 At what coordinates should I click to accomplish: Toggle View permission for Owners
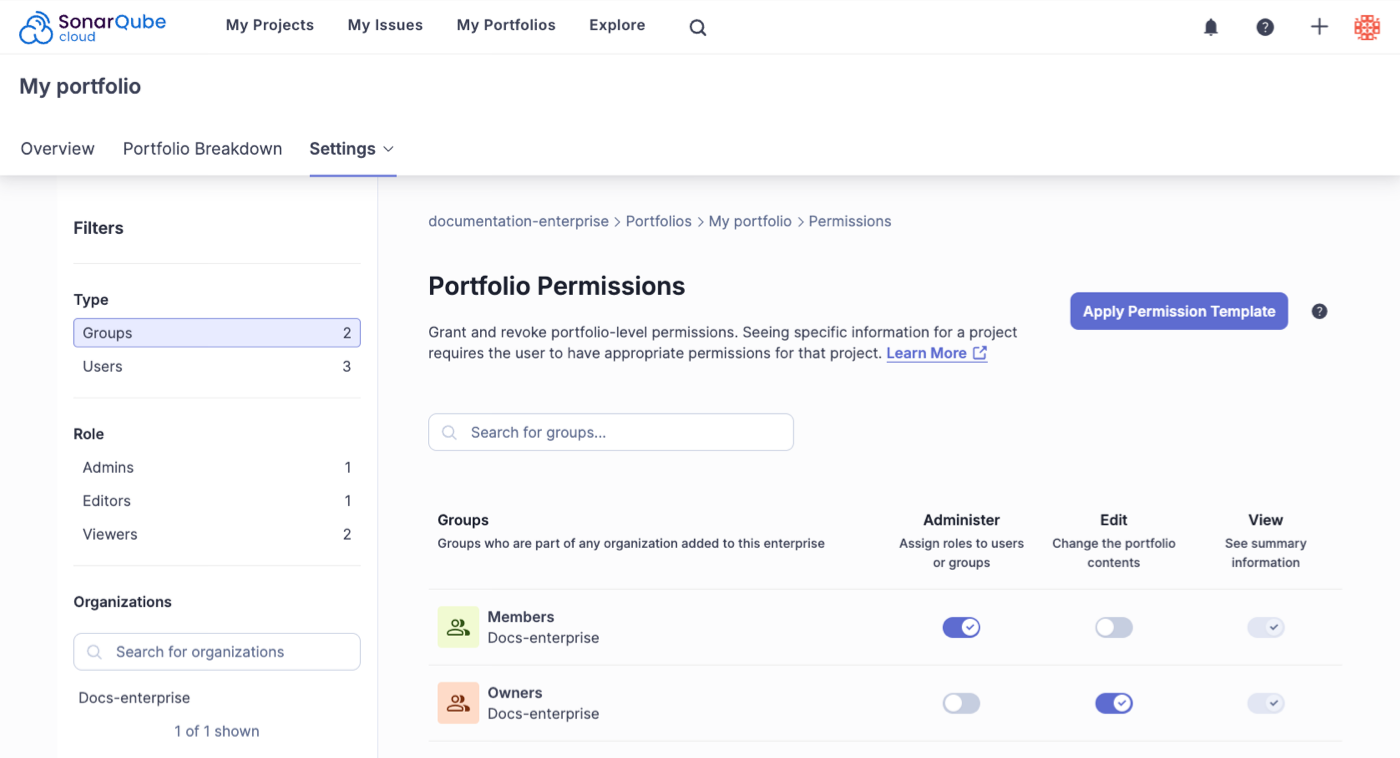[x=1265, y=703]
